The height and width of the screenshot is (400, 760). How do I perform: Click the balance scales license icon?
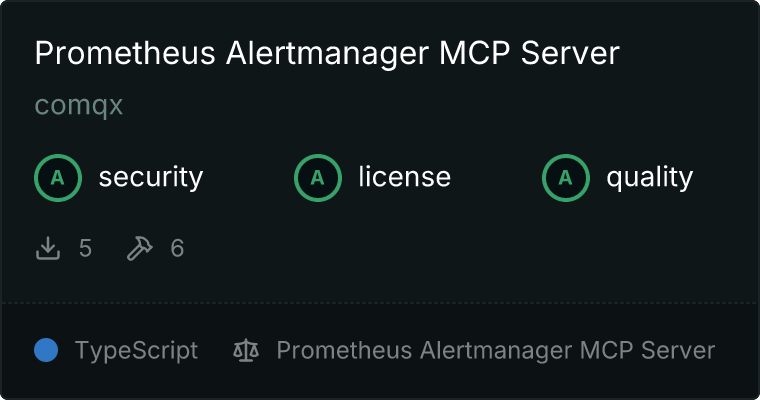pyautogui.click(x=246, y=350)
